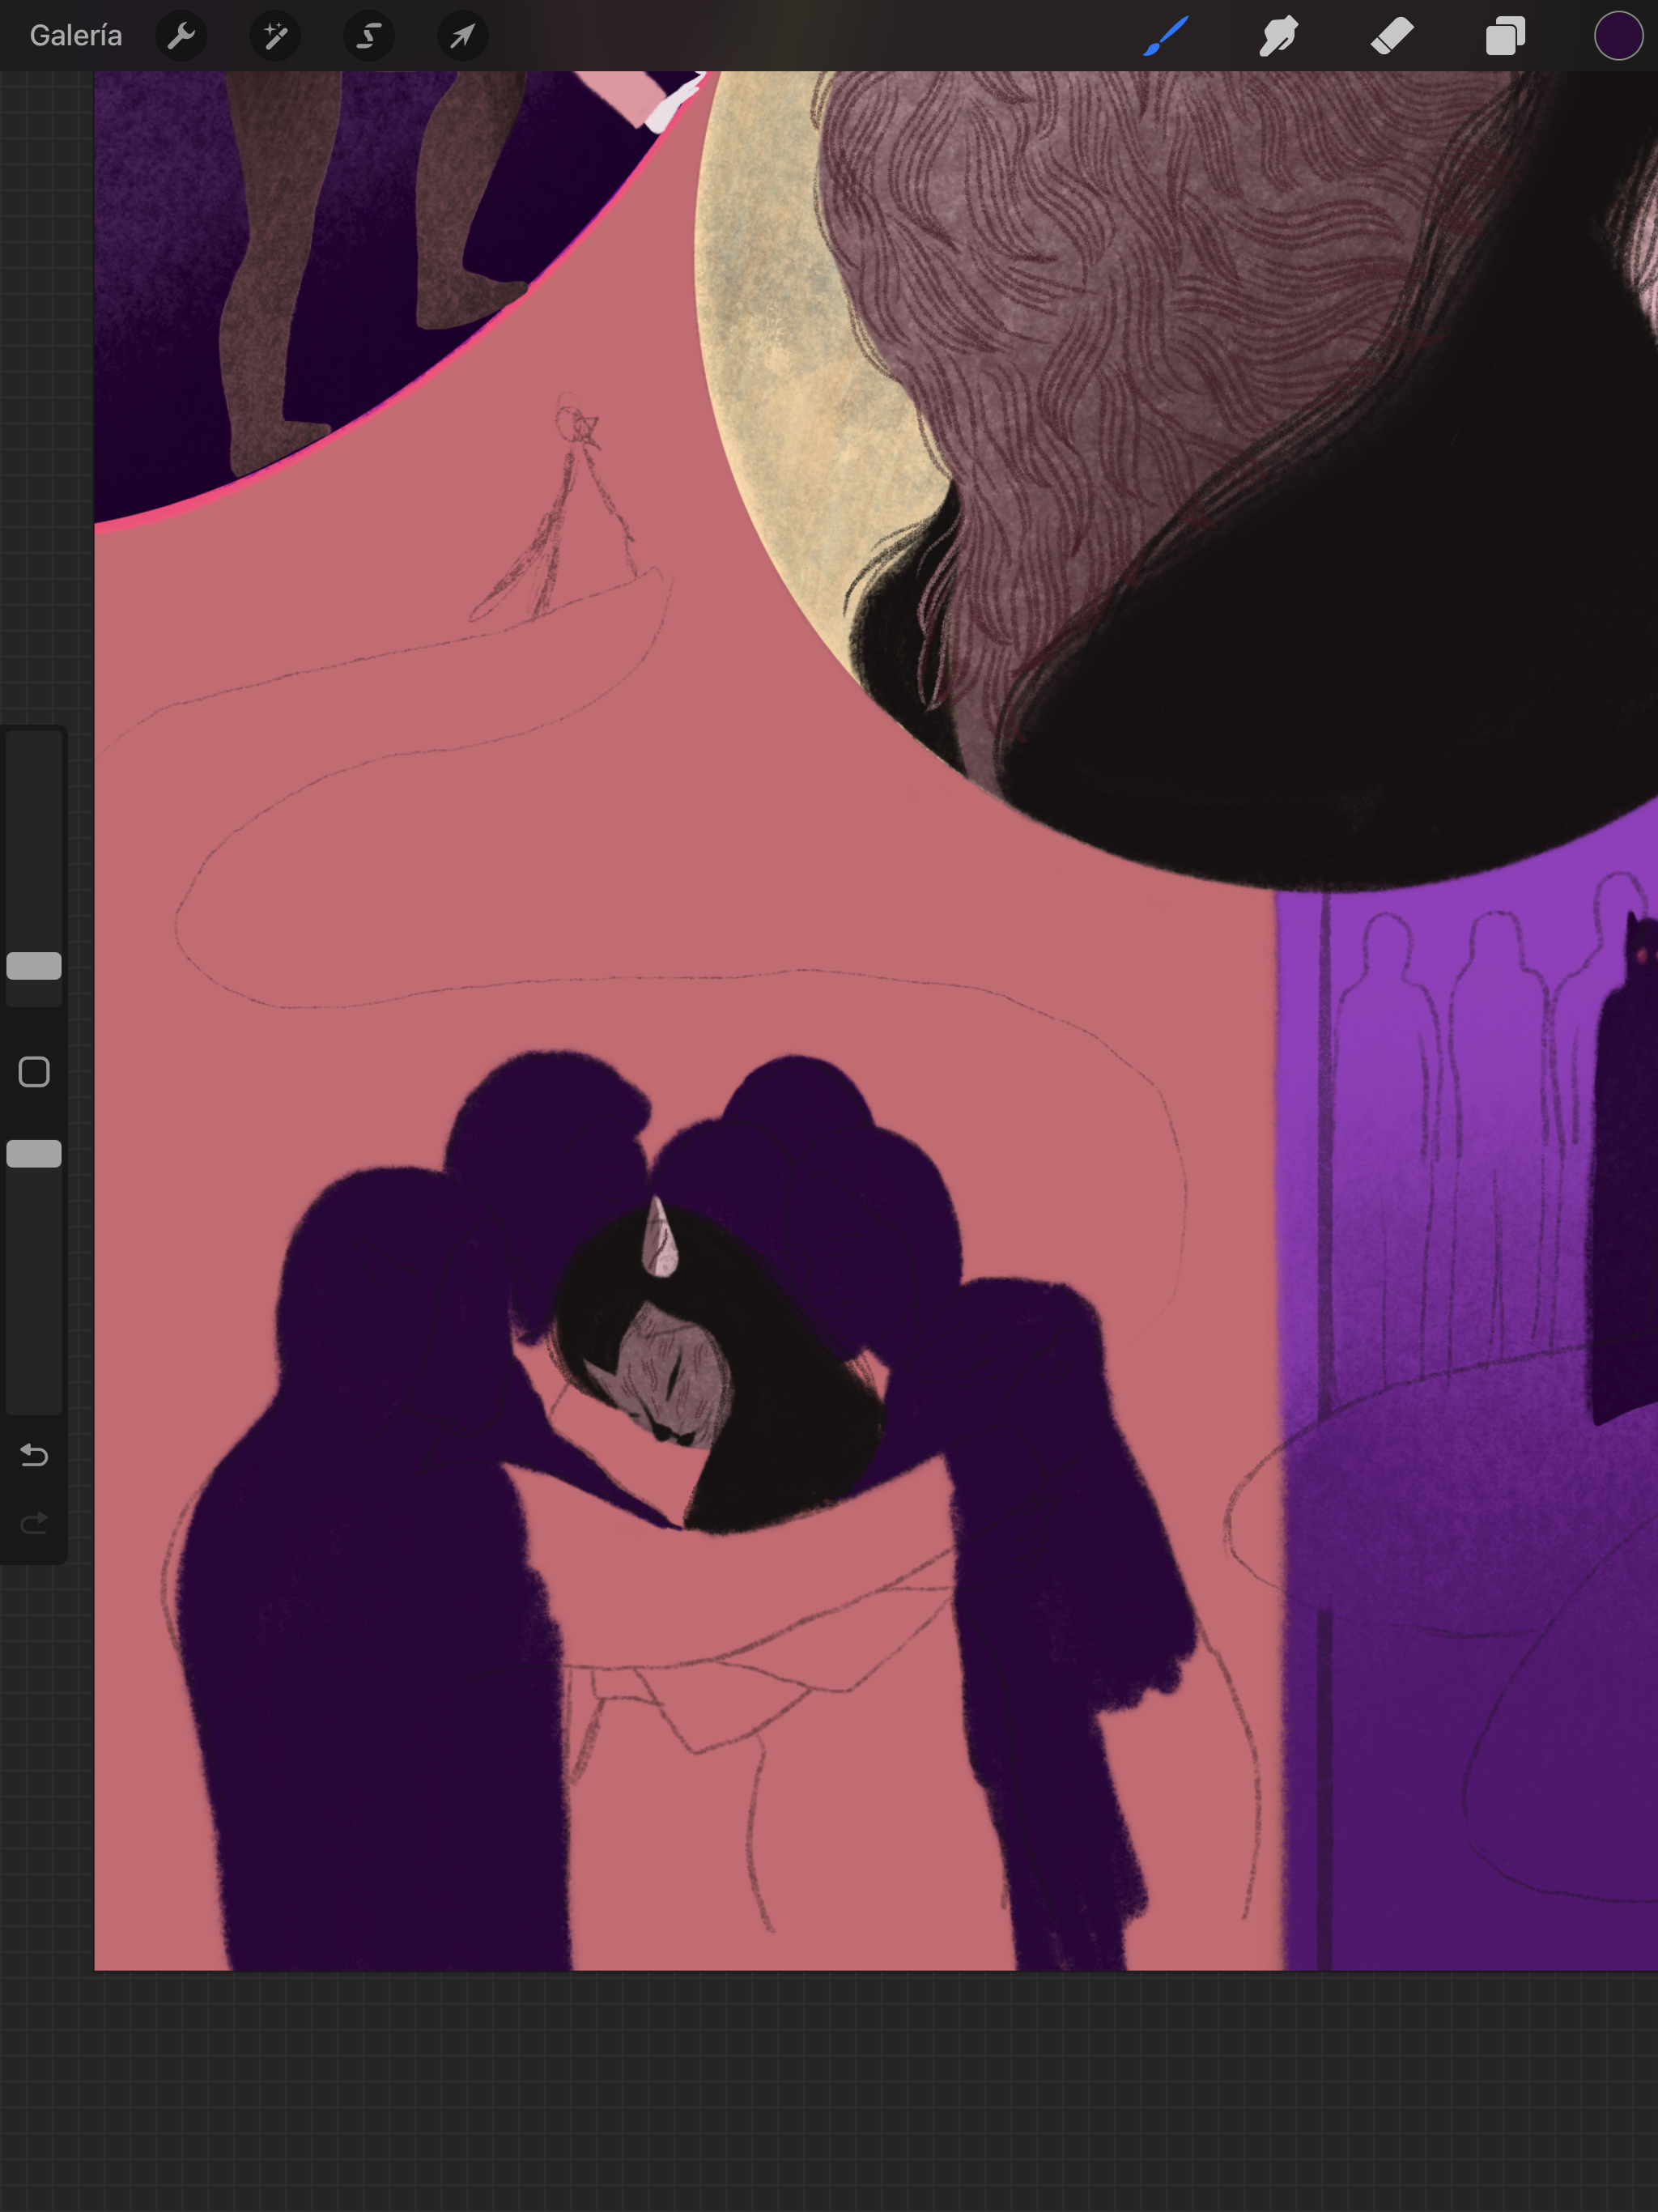Select the Smudge tool
This screenshot has width=1658, height=2212.
(1279, 36)
